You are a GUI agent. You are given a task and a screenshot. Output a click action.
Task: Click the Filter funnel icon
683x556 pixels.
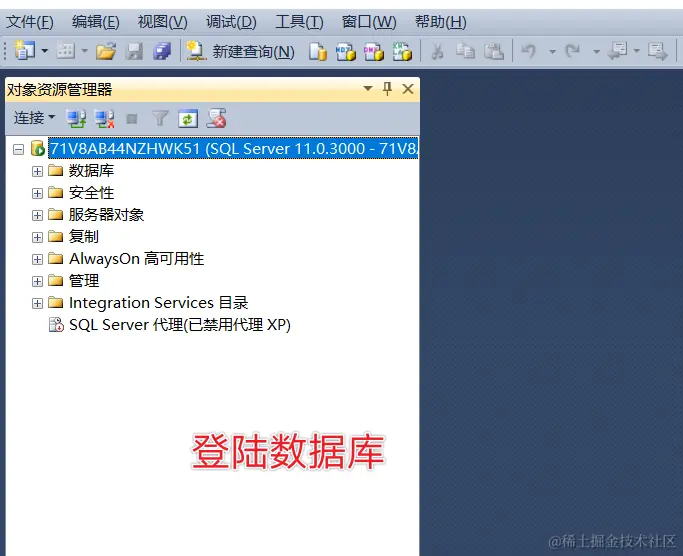coord(160,118)
